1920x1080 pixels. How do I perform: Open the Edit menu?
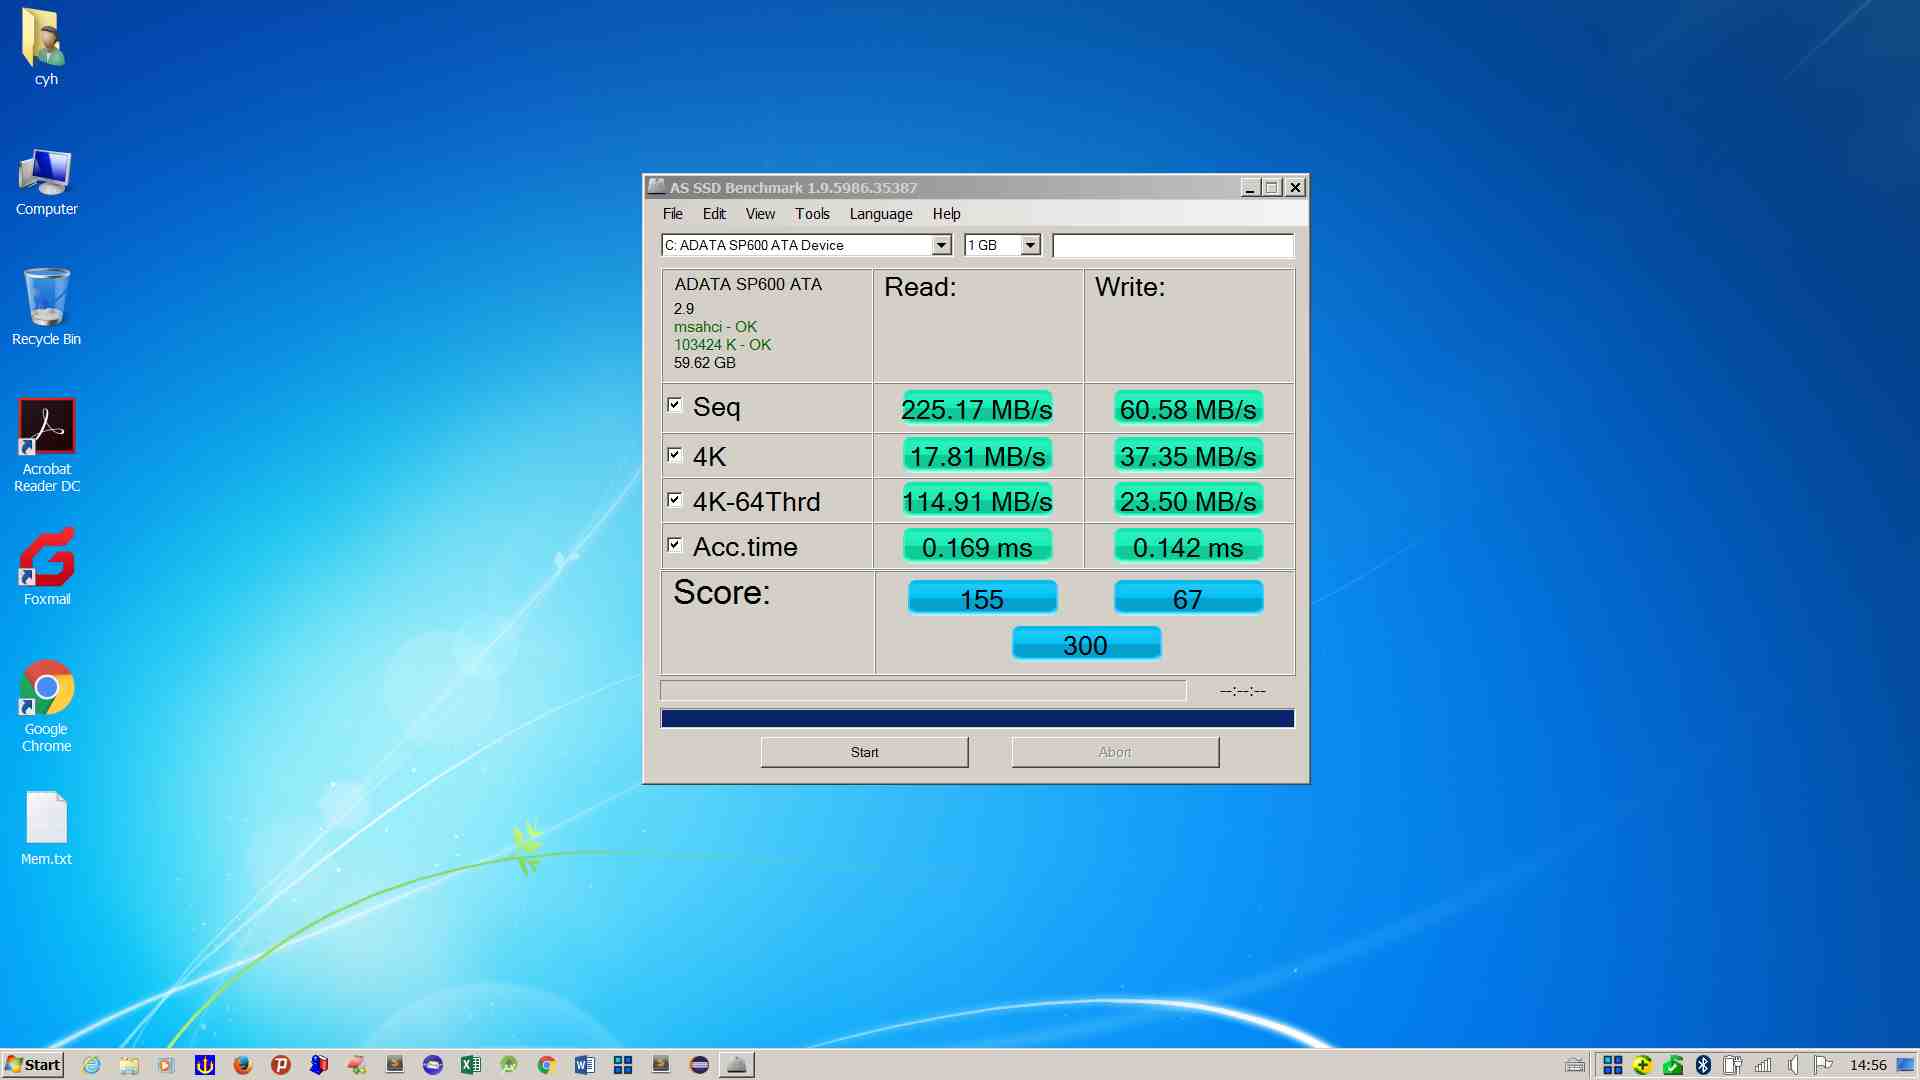(714, 214)
